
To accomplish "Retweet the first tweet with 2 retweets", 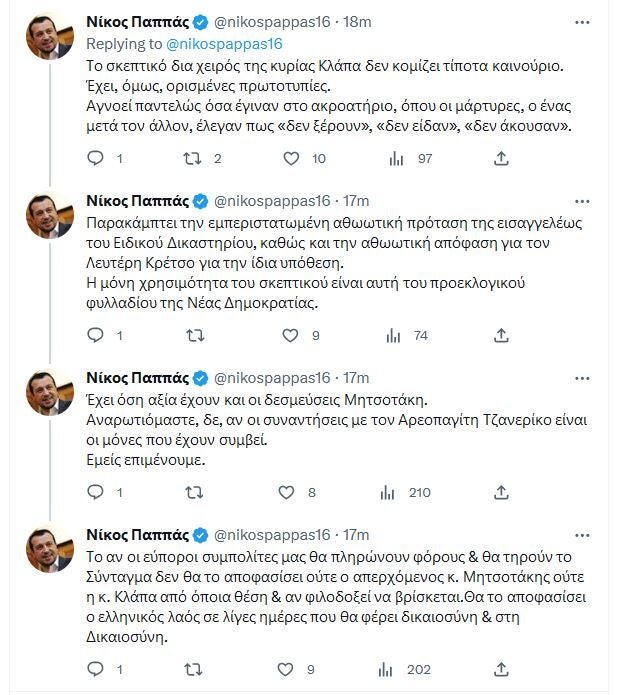I will pos(193,158).
